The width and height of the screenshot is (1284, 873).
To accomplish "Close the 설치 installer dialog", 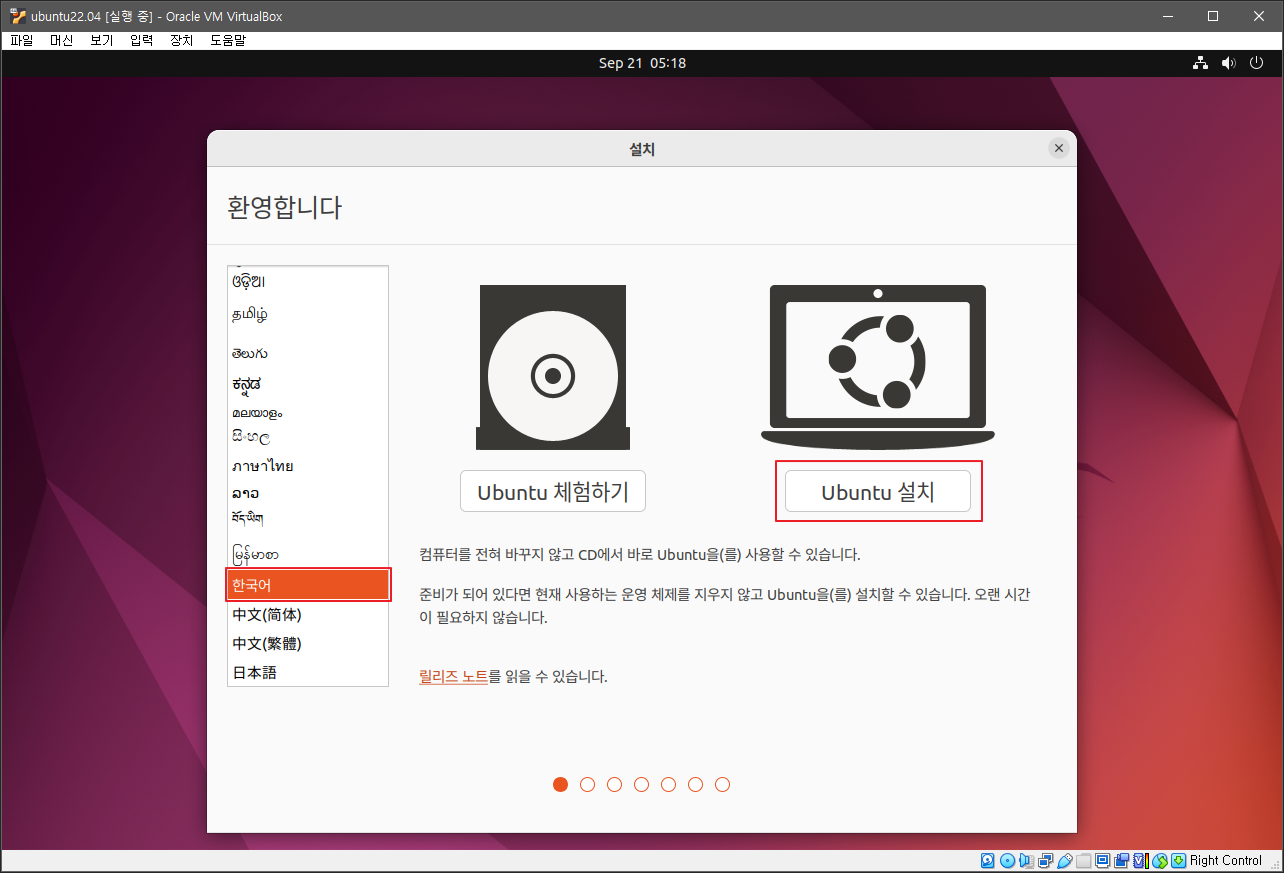I will coord(1059,148).
